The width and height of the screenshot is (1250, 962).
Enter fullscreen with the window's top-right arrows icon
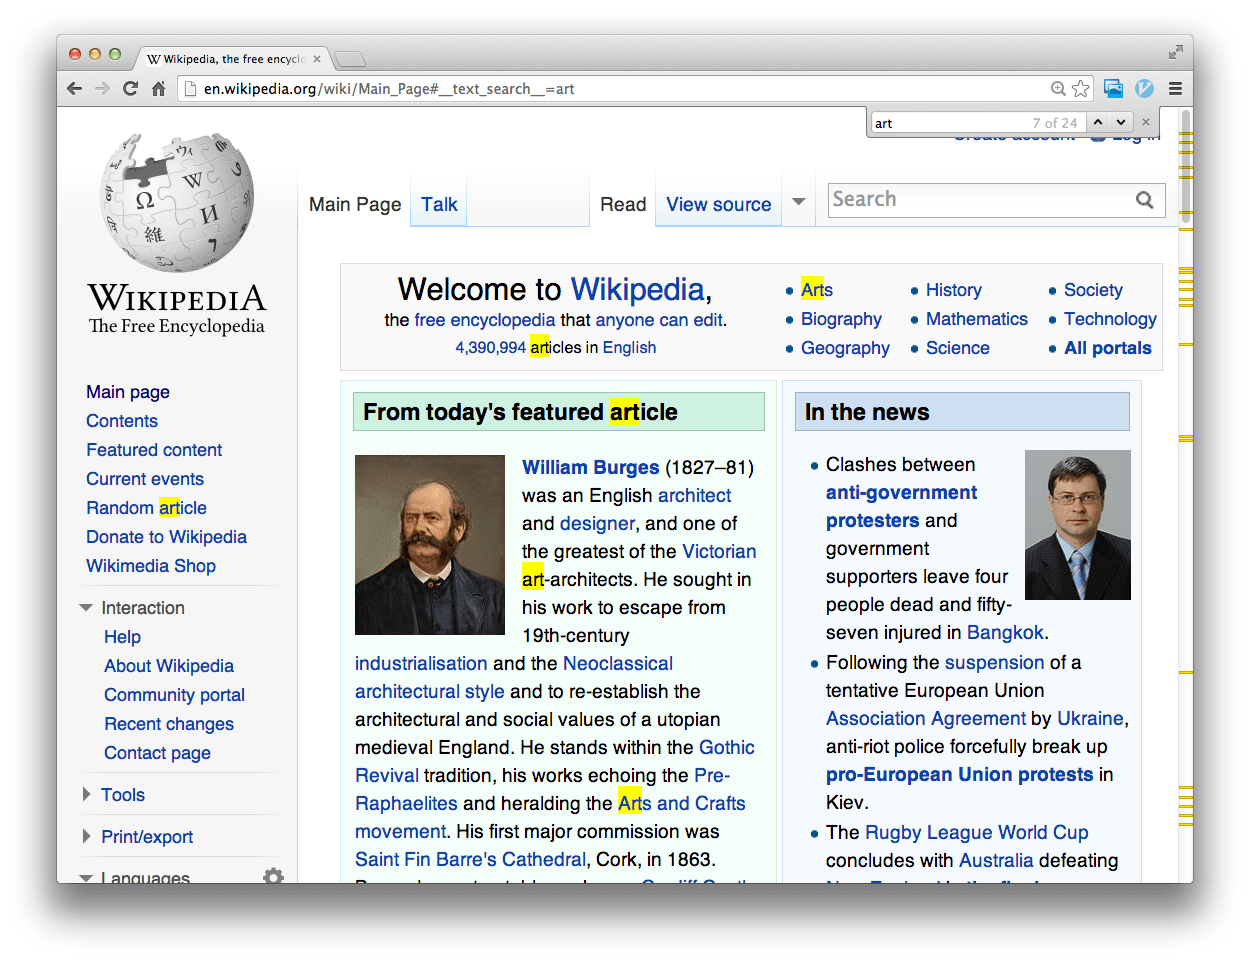(1175, 52)
